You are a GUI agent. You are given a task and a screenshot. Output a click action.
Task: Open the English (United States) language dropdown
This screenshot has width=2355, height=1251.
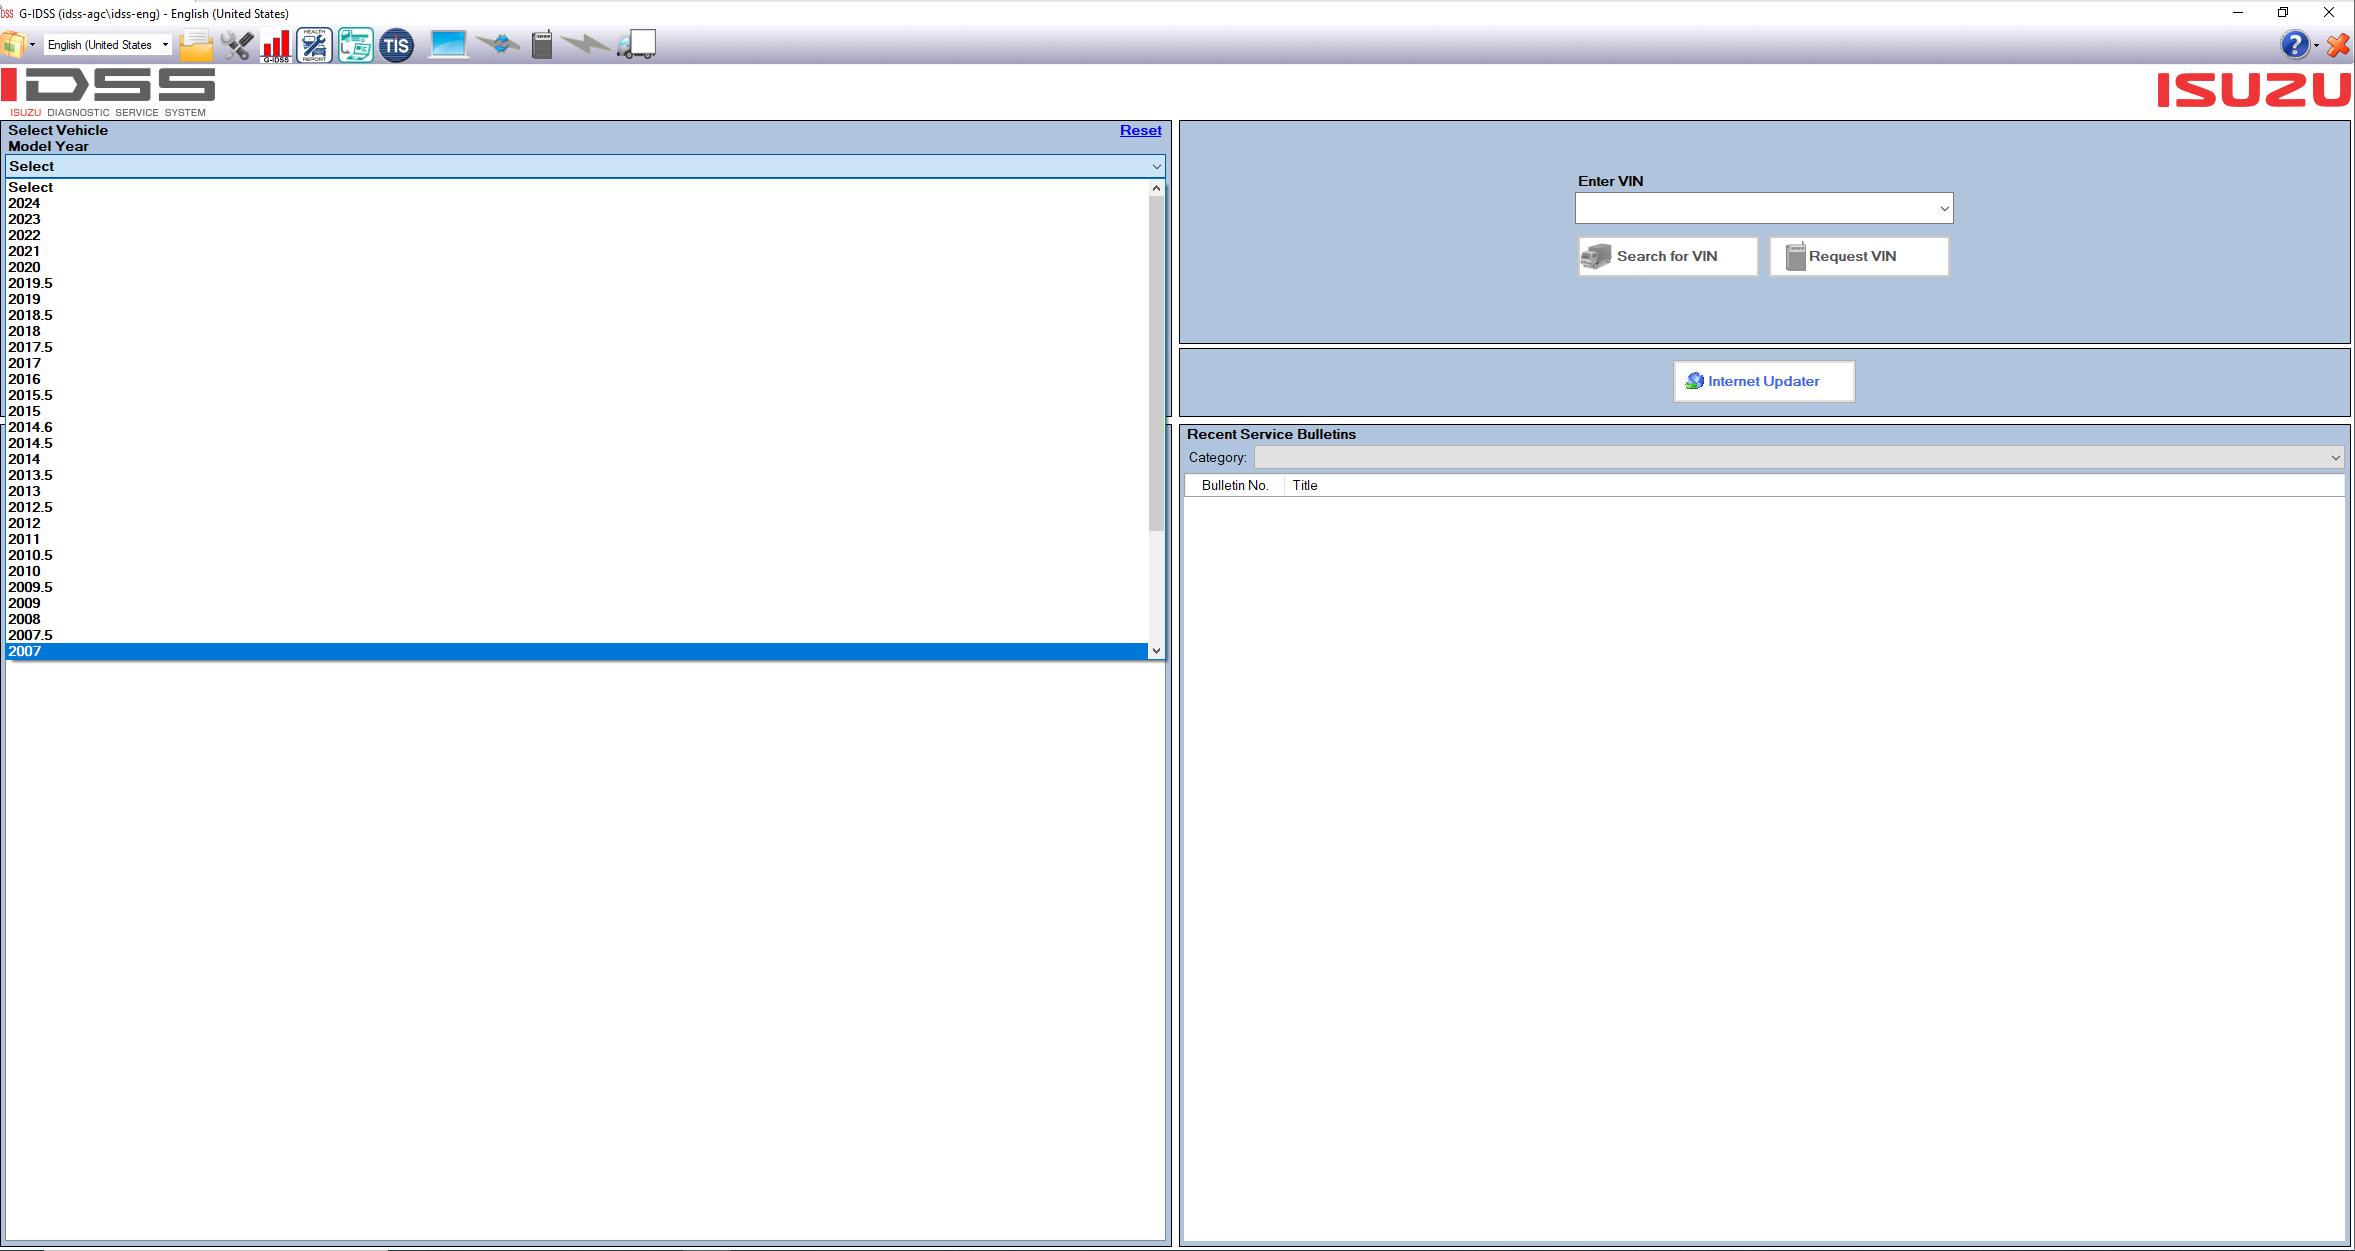108,45
